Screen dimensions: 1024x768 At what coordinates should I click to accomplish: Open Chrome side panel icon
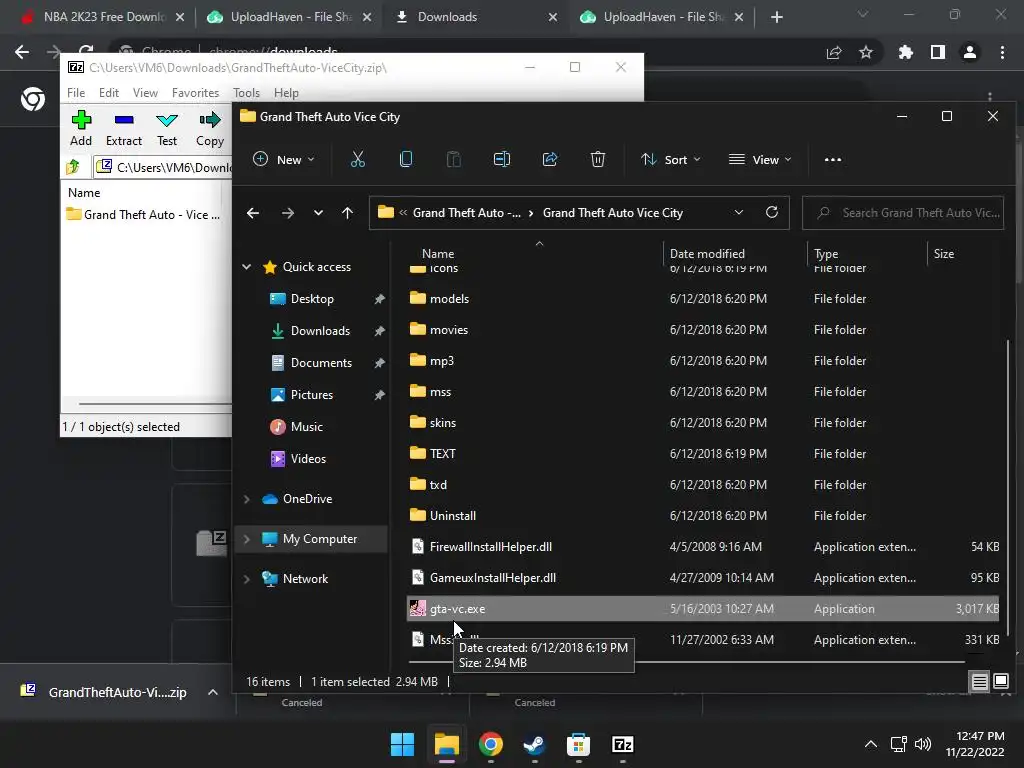tap(938, 52)
